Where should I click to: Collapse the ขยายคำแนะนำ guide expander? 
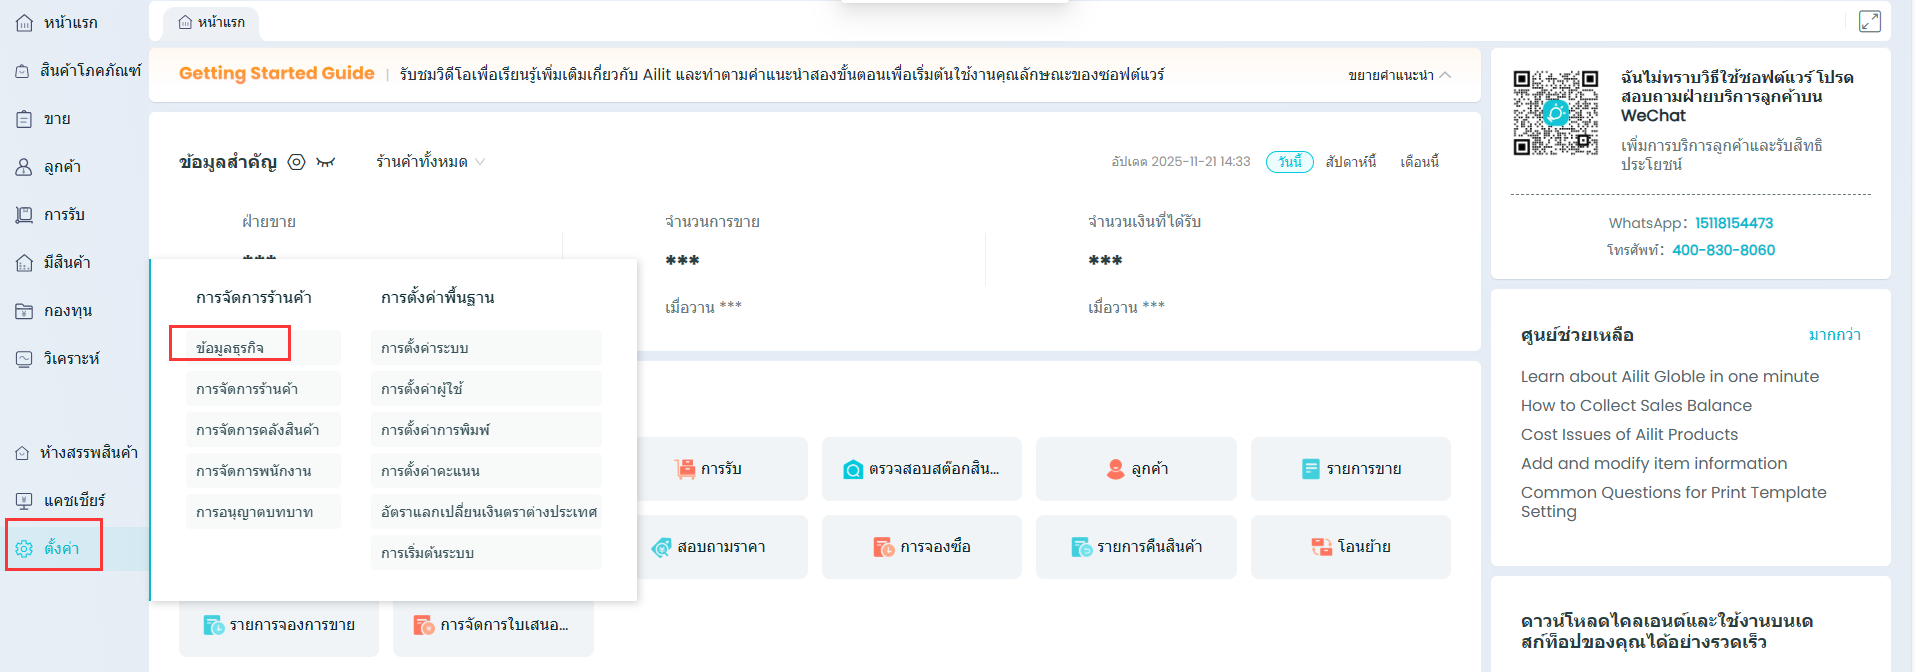click(x=1399, y=75)
